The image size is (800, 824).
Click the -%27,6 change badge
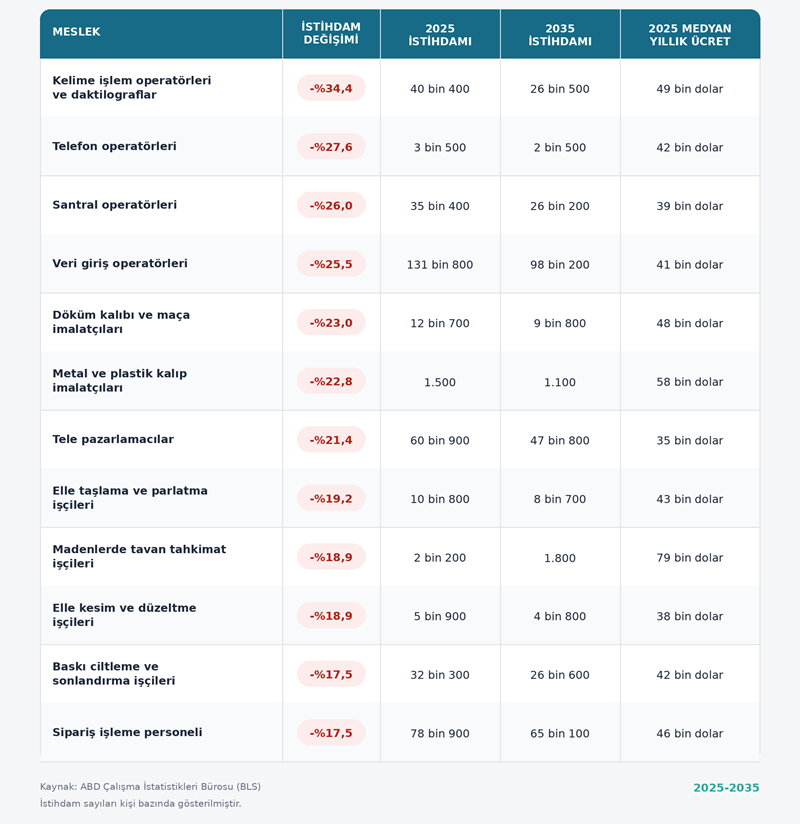331,147
